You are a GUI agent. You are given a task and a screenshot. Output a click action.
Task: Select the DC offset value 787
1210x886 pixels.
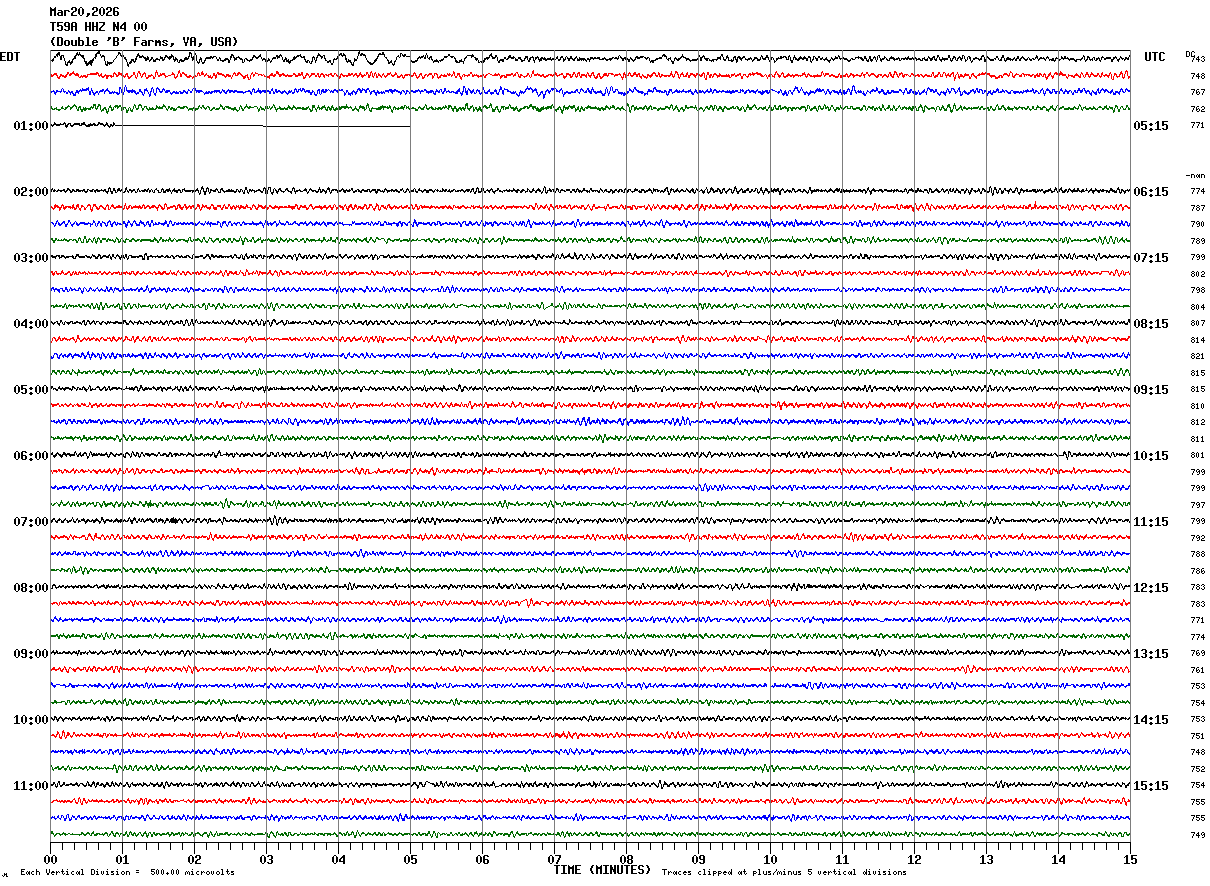coord(1198,208)
